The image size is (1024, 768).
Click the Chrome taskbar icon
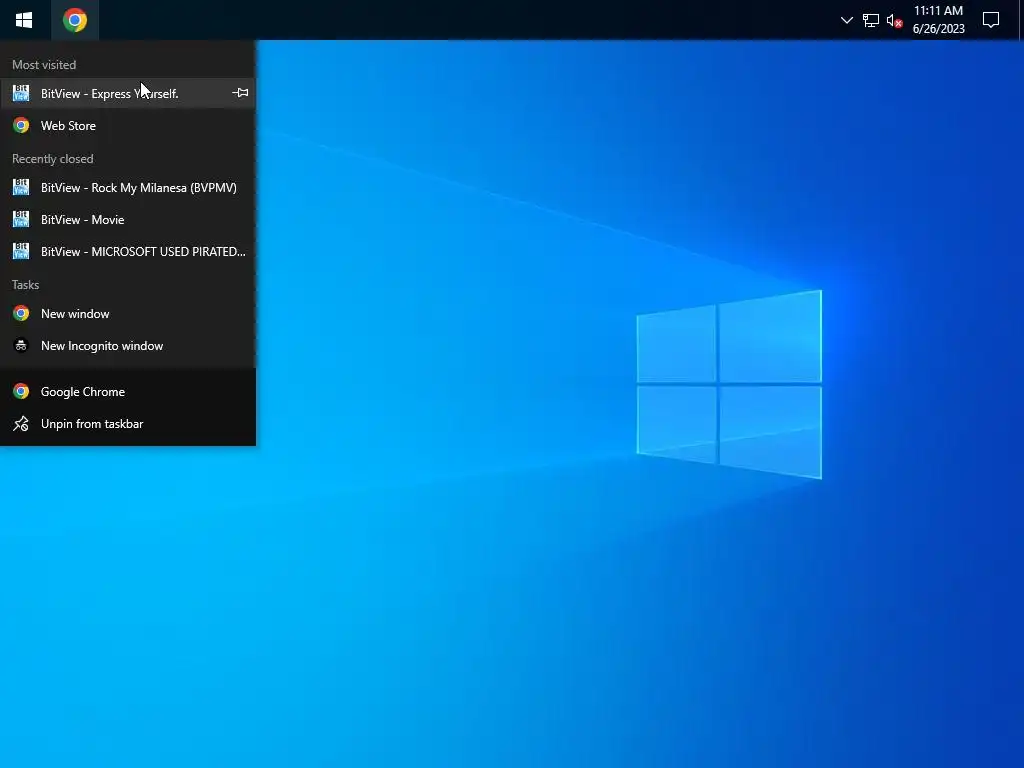click(75, 20)
